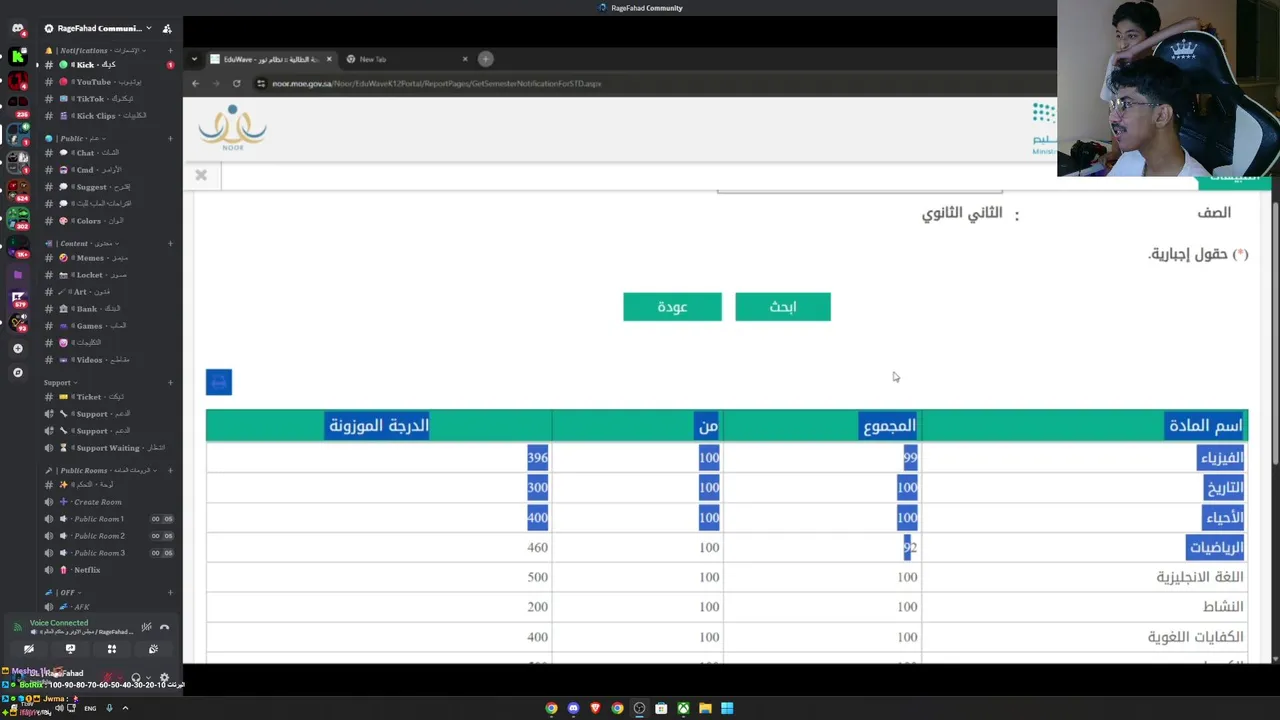Toggle noise suppression in voice panel
1280x720 pixels.
146,627
